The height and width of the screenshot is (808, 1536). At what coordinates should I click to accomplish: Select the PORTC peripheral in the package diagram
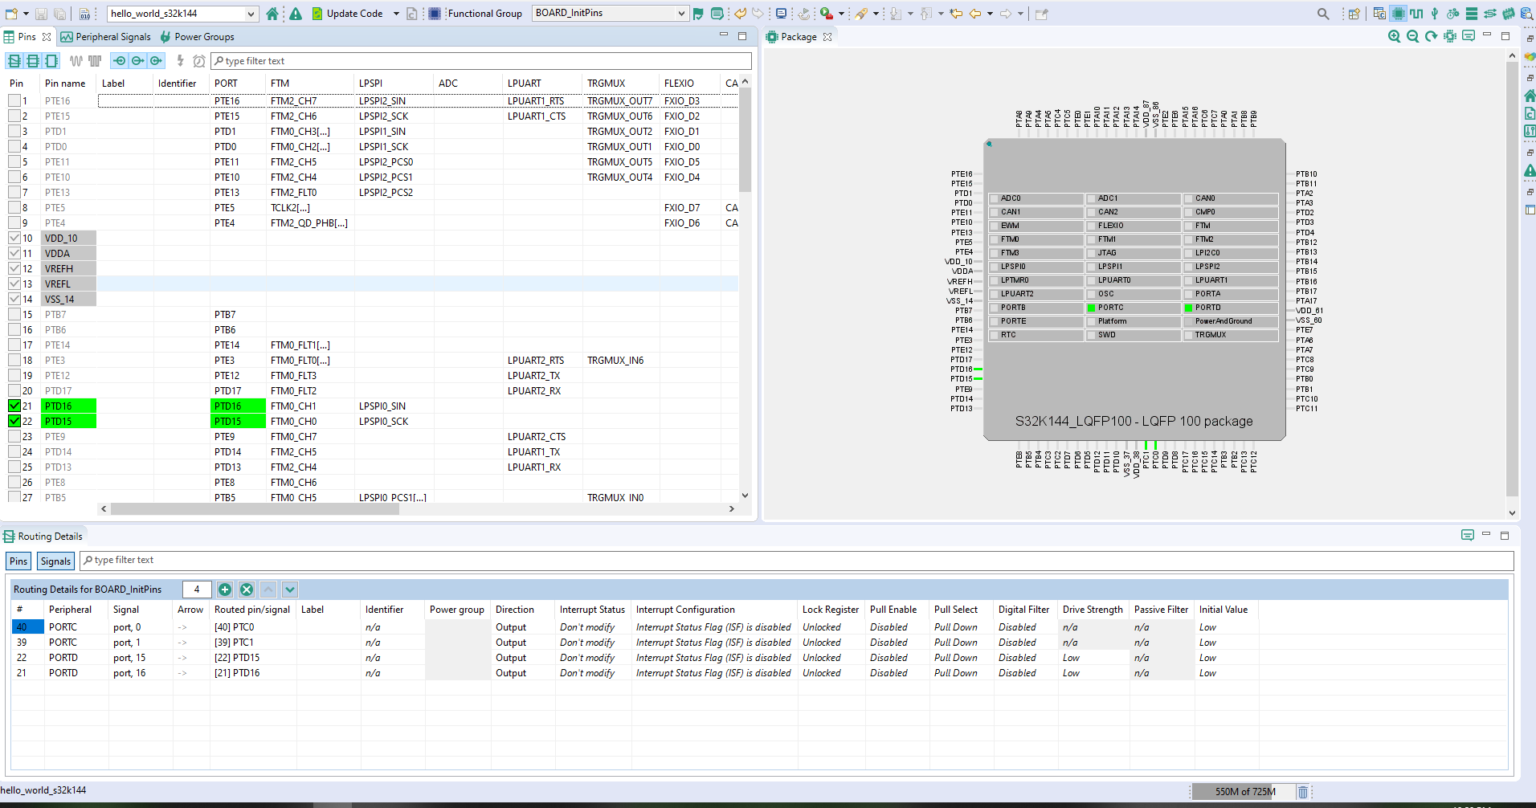[x=1133, y=308]
